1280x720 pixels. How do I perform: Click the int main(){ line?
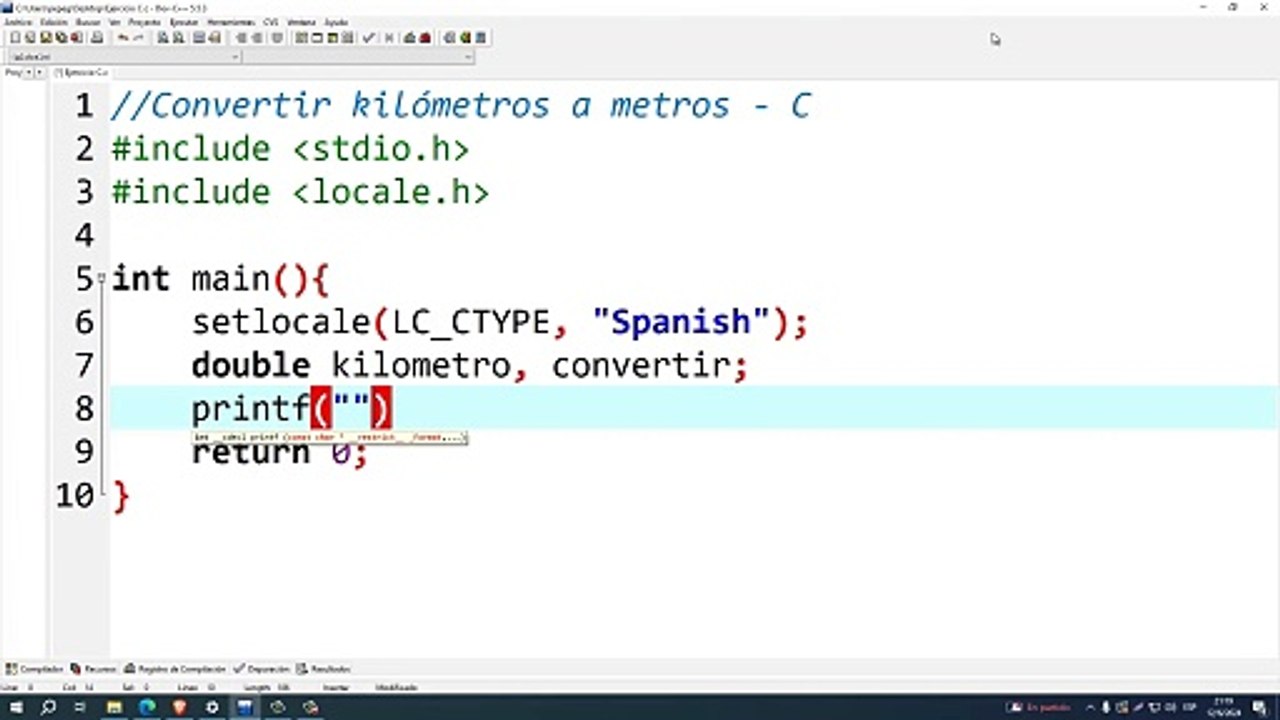(x=219, y=279)
